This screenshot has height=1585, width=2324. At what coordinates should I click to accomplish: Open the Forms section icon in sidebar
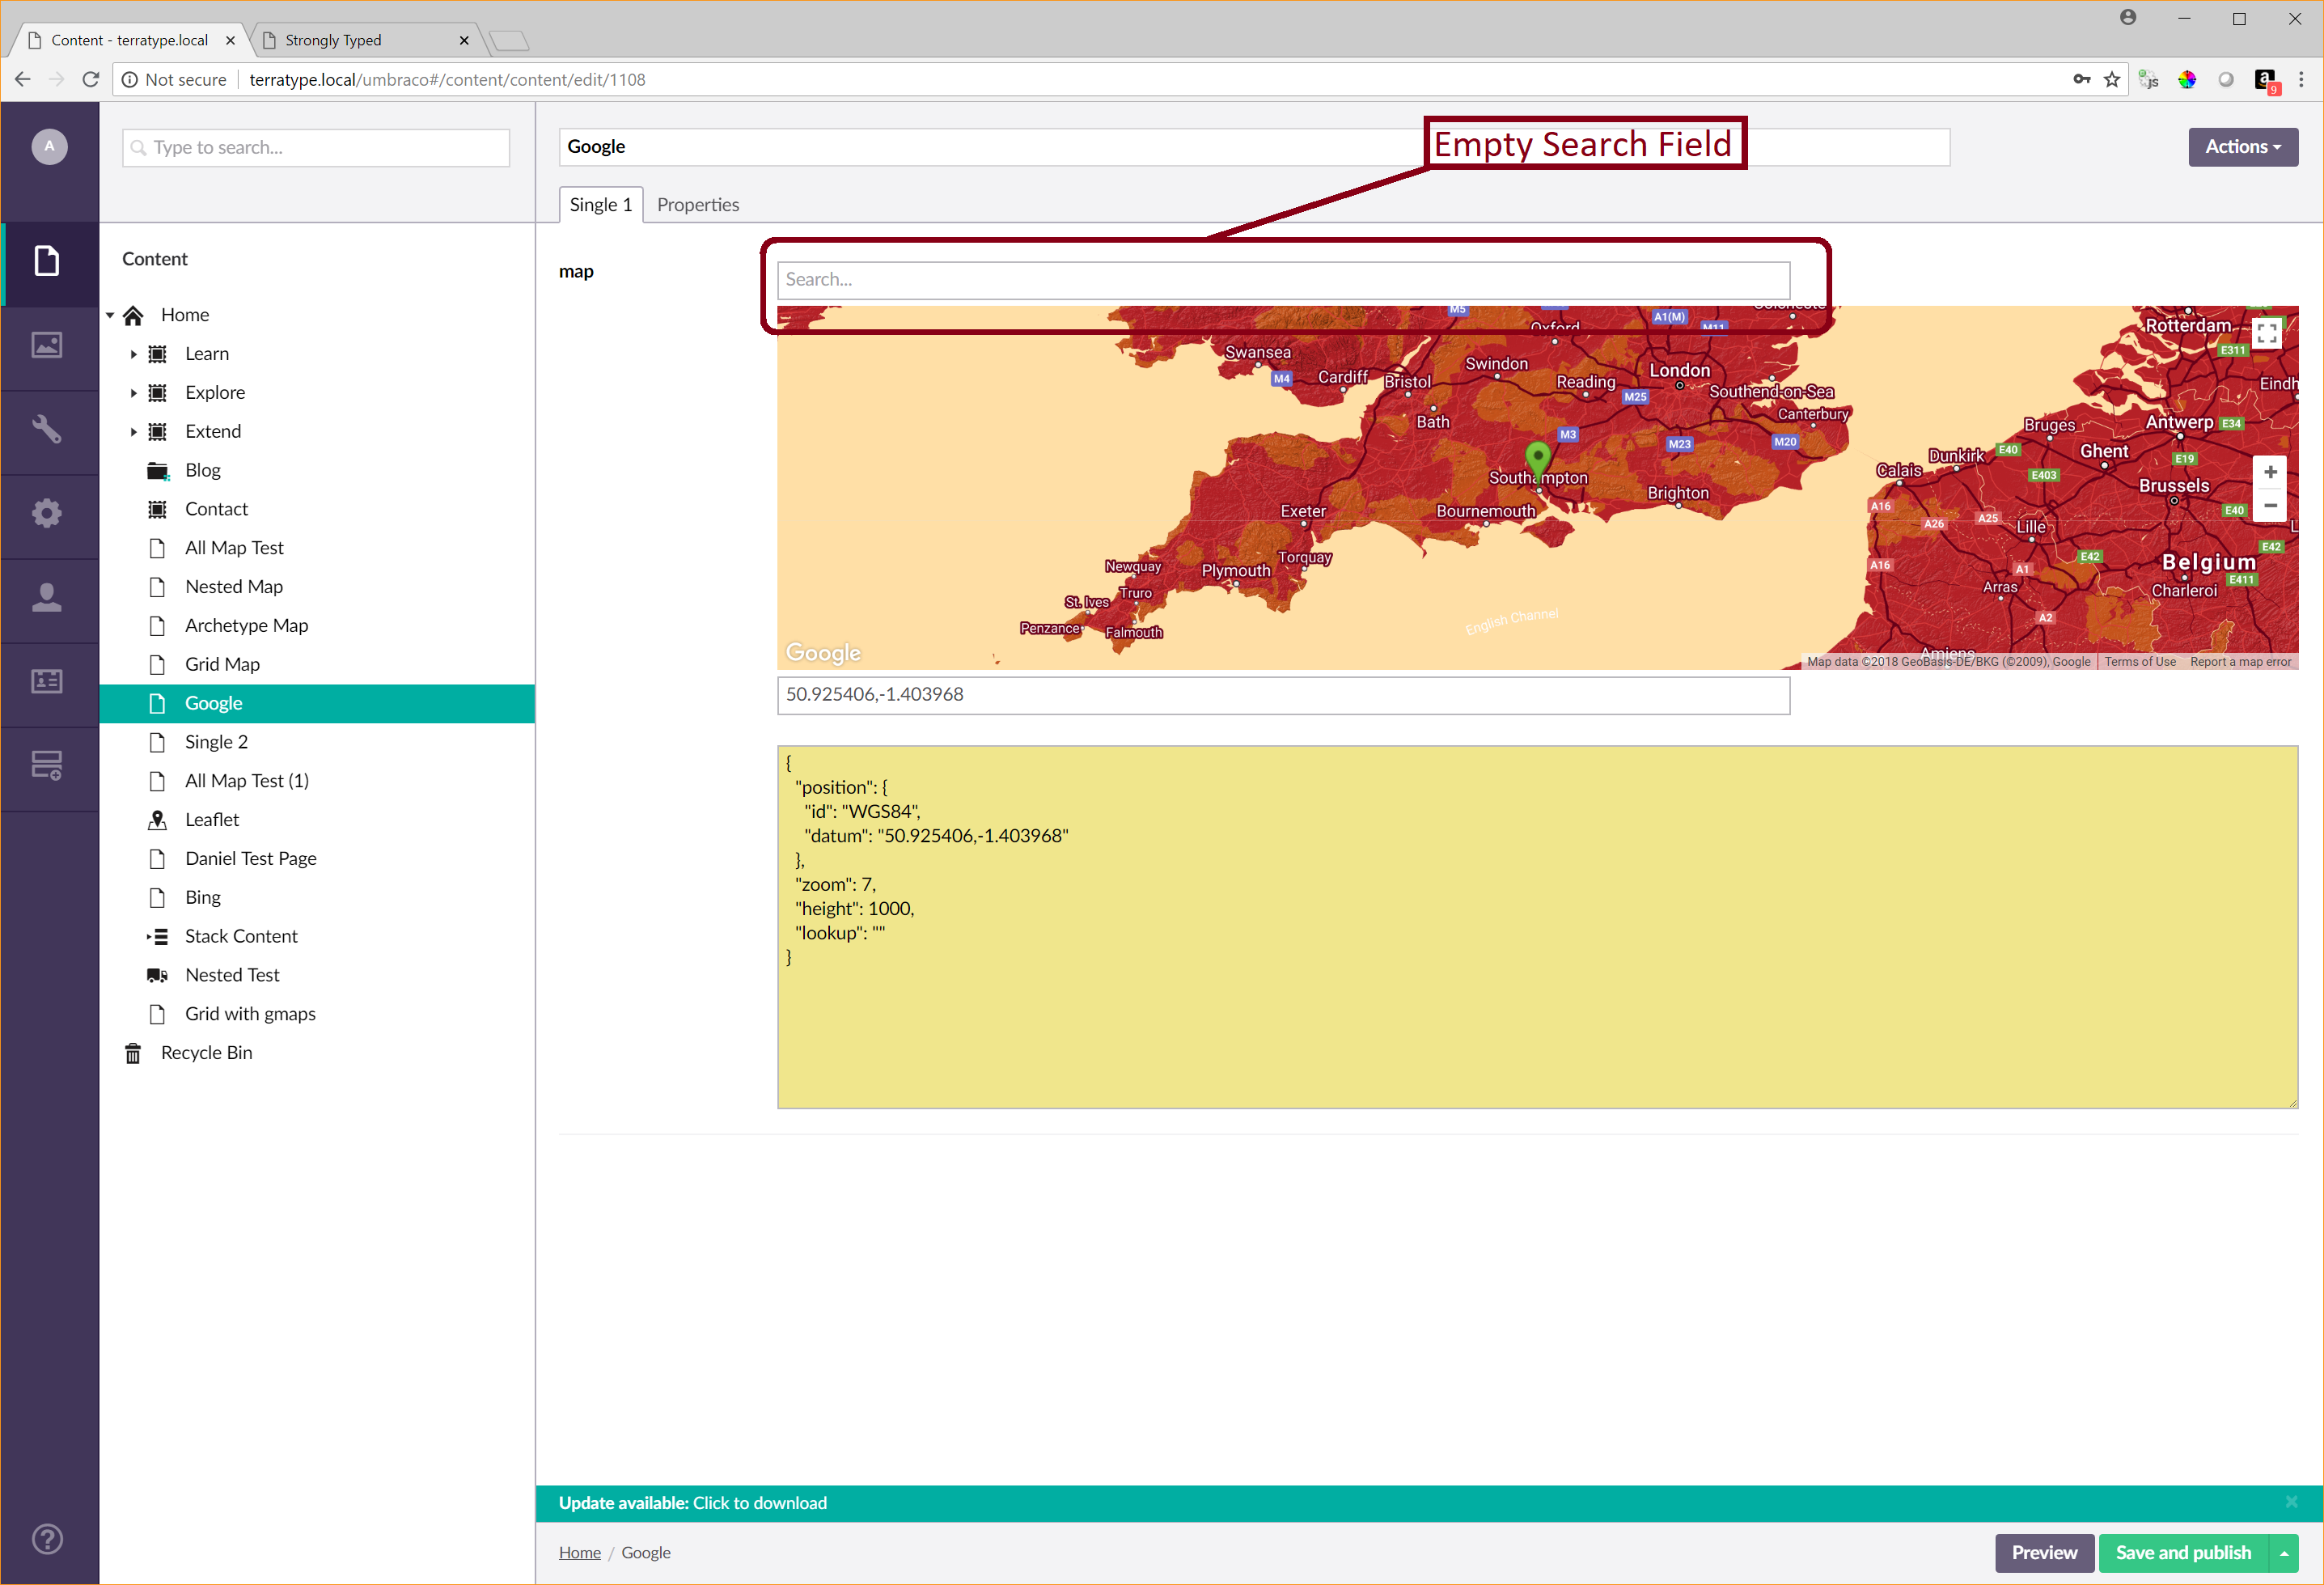tap(47, 765)
